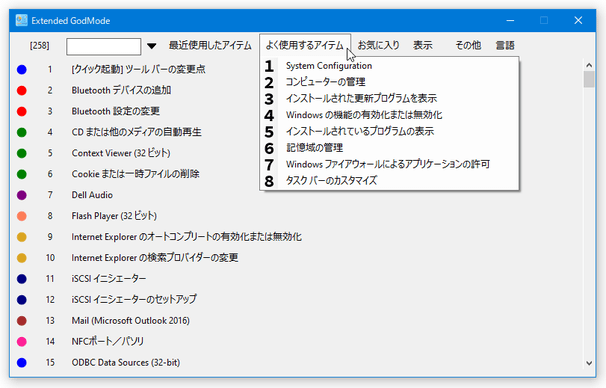Click the purple dot beside Dell Audio
The image size is (606, 388).
click(22, 195)
